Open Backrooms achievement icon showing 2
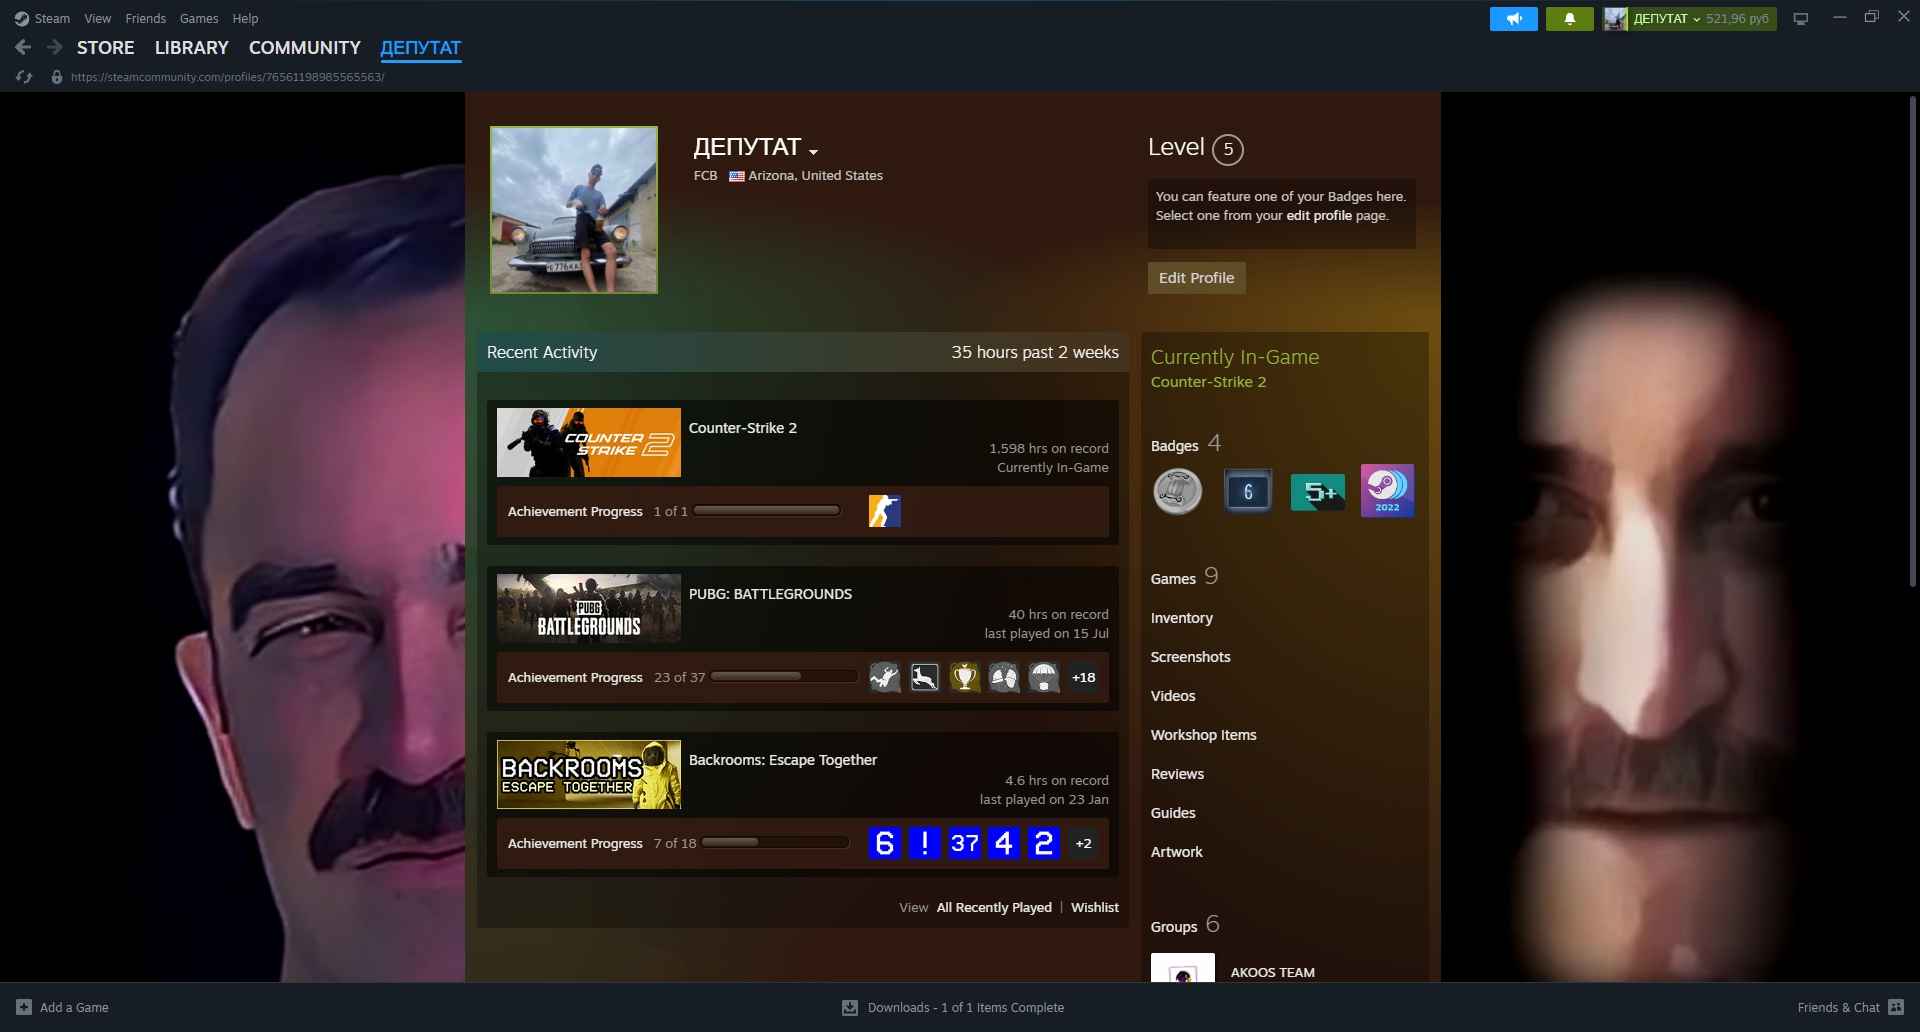 pyautogui.click(x=1044, y=843)
